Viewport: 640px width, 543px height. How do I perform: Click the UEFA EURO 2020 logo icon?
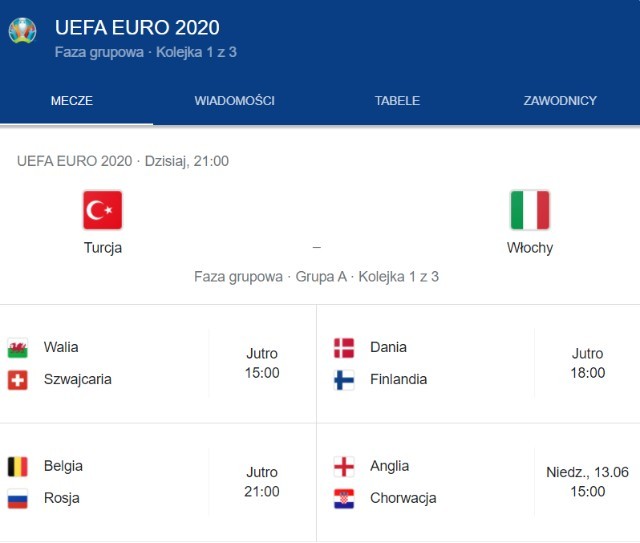22,31
